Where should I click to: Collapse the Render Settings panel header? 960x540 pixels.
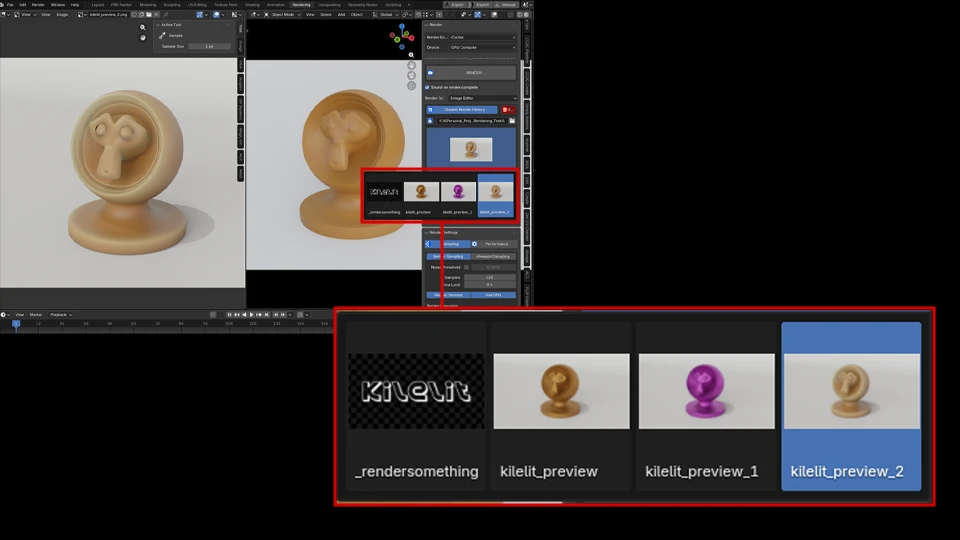[471, 233]
